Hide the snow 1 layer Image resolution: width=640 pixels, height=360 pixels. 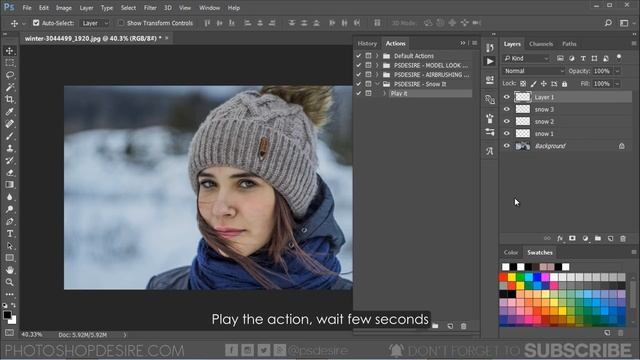[507, 133]
